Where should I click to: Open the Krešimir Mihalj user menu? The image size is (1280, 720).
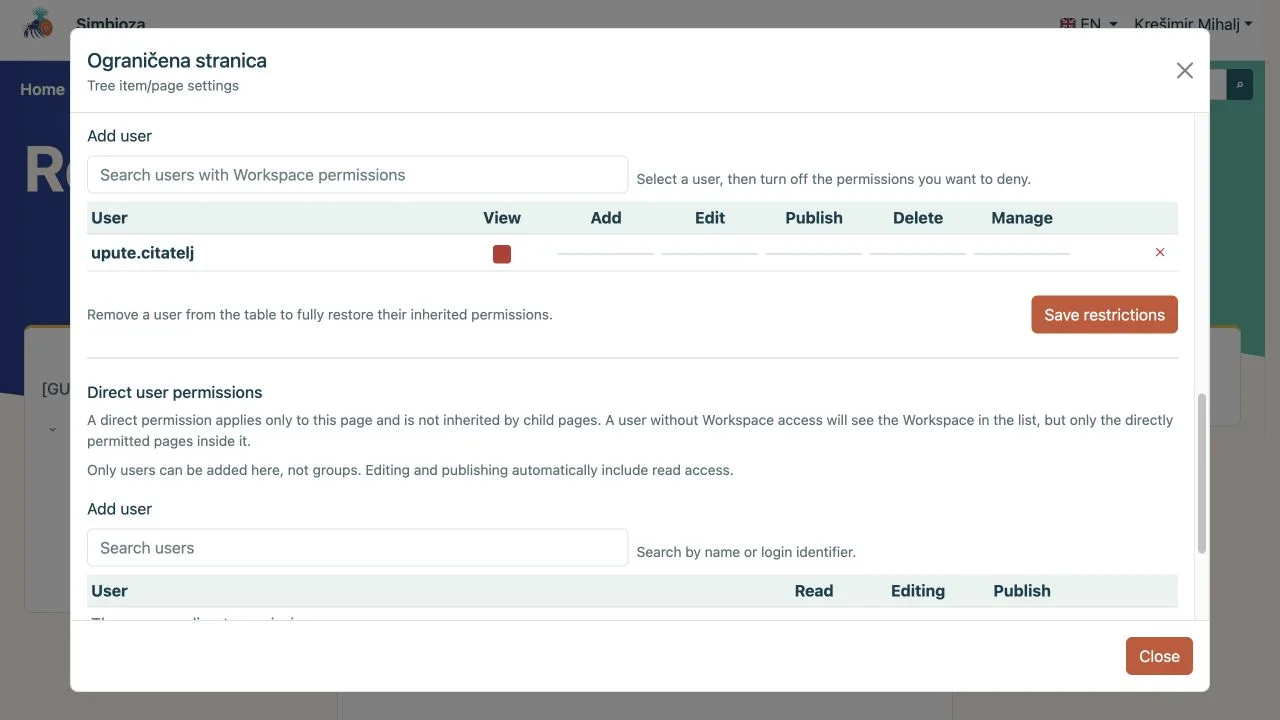pyautogui.click(x=1193, y=24)
